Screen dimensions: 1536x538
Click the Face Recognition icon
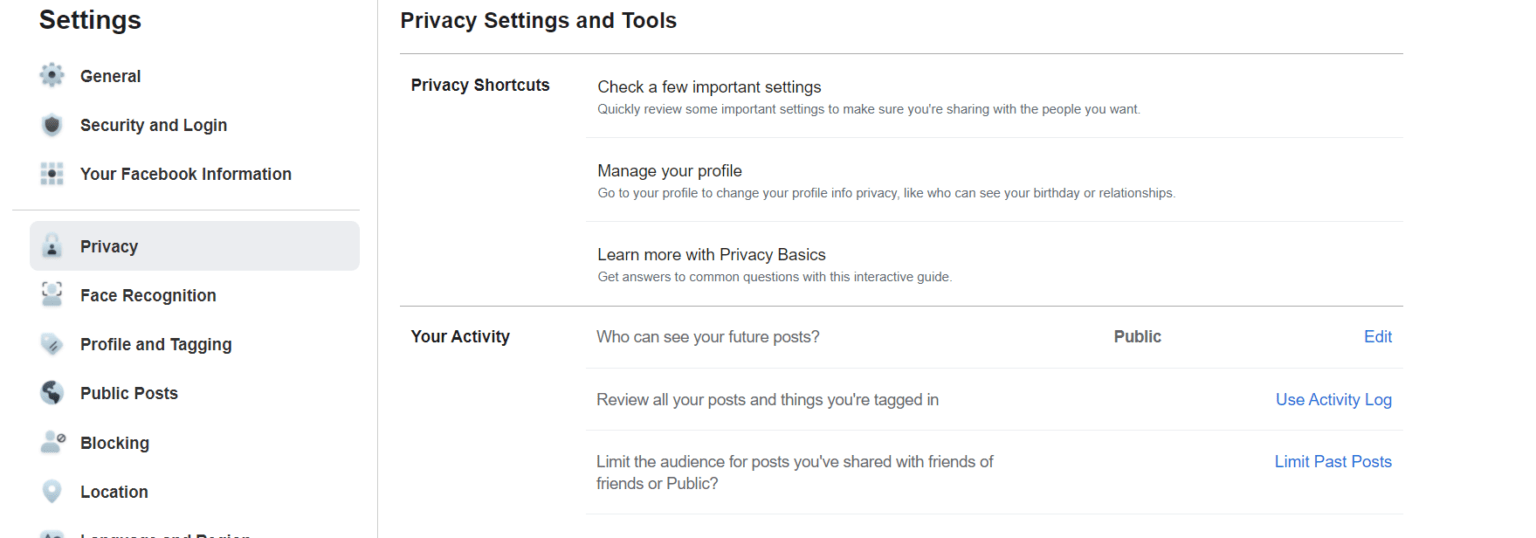pos(52,295)
